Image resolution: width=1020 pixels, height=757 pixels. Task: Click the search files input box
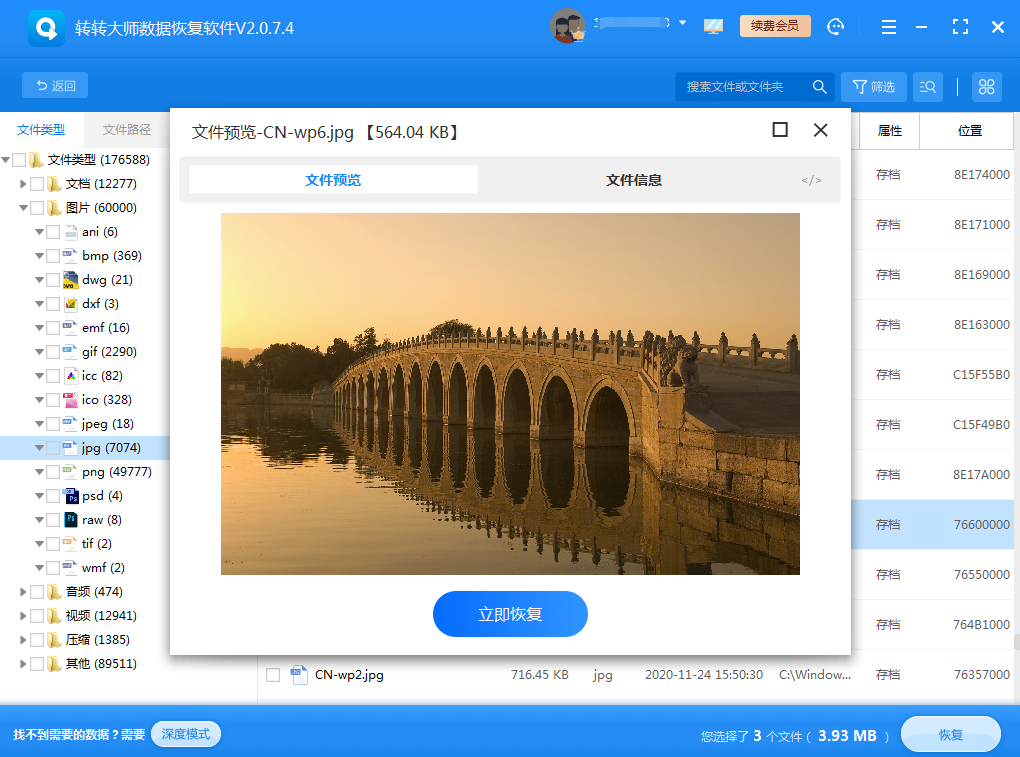click(x=745, y=87)
